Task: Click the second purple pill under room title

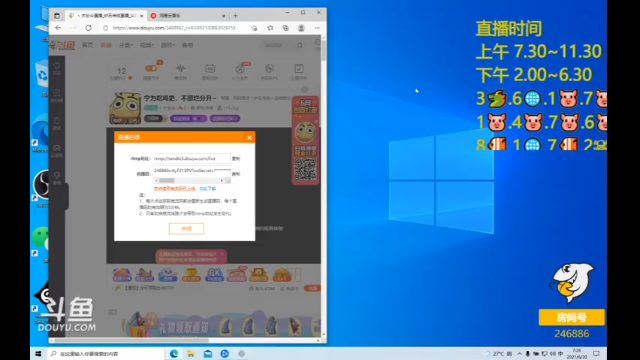Action: pos(225,118)
